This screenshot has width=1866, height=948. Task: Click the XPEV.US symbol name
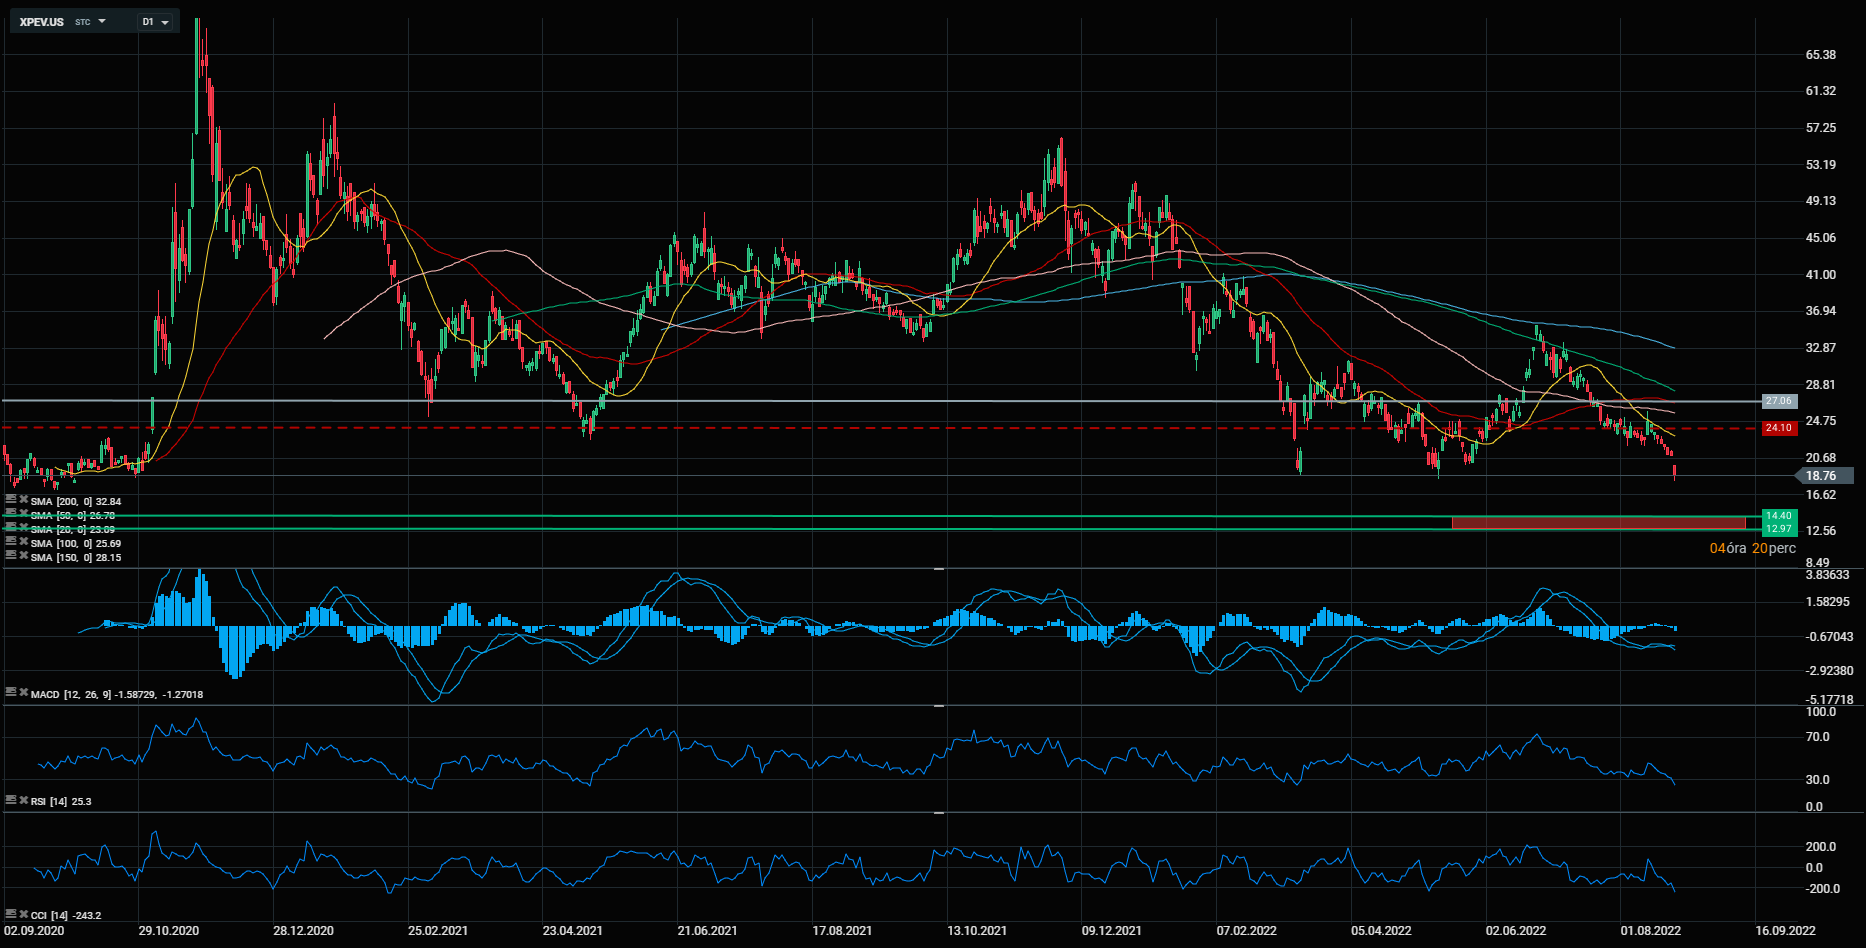coord(41,21)
